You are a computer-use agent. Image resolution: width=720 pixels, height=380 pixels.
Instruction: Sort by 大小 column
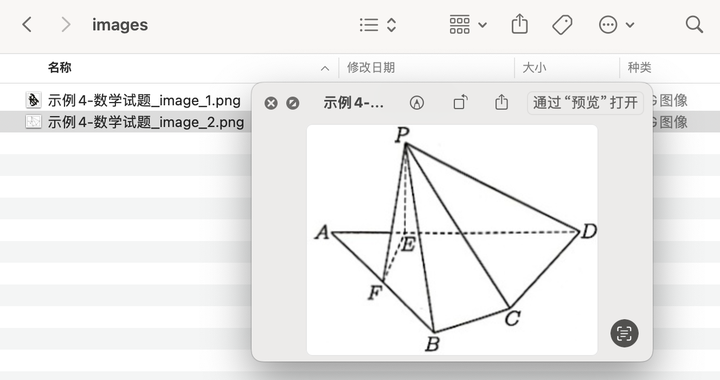tap(534, 68)
